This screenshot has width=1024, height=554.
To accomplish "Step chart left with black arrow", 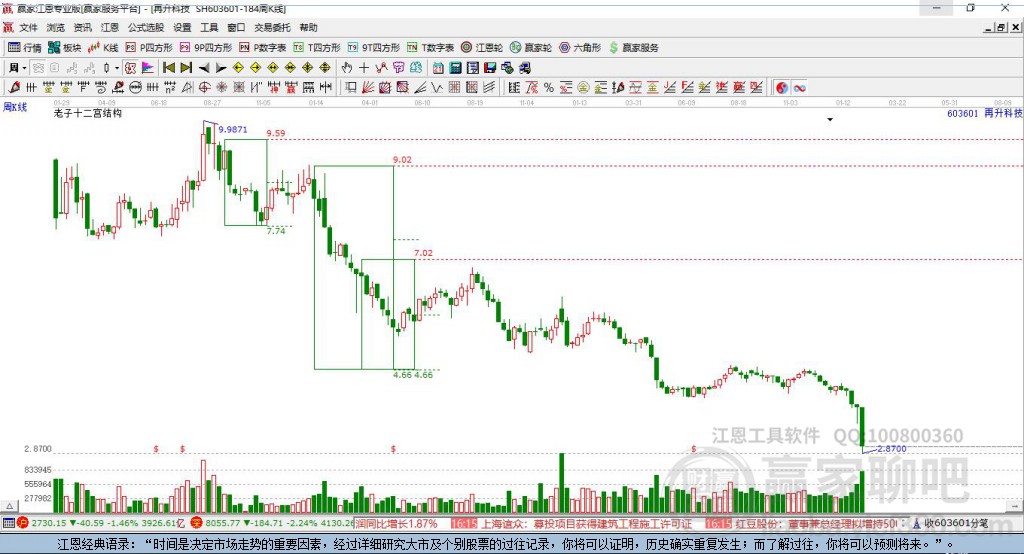I will click(204, 68).
